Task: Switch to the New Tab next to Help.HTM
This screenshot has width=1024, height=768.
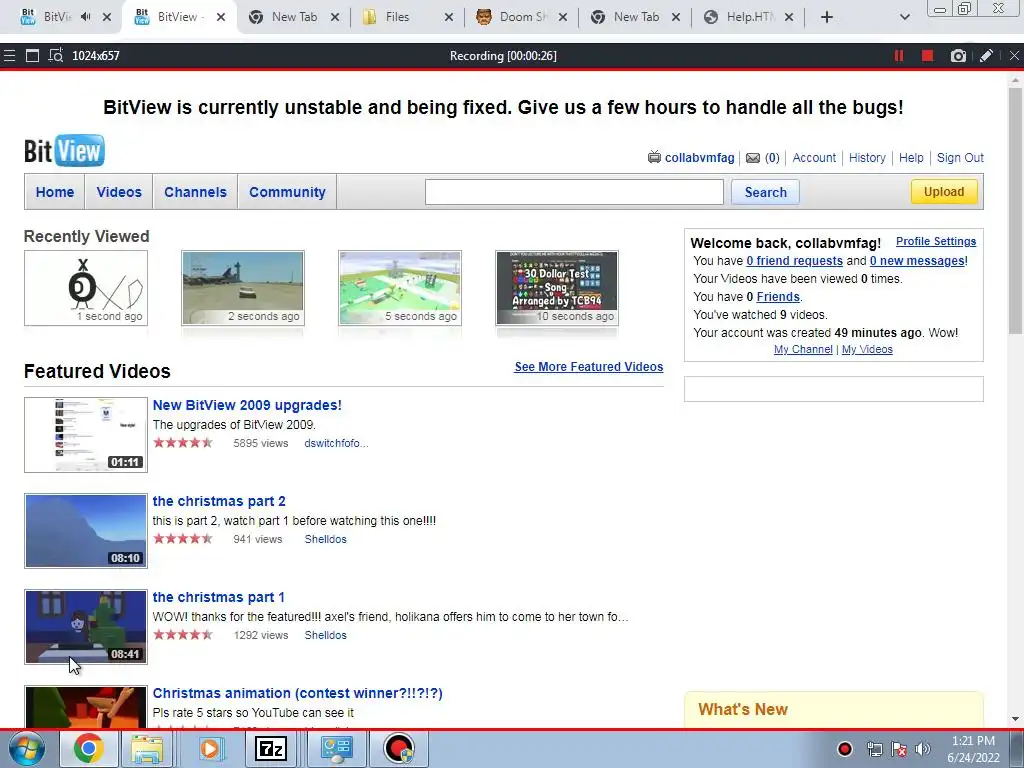Action: 635,17
